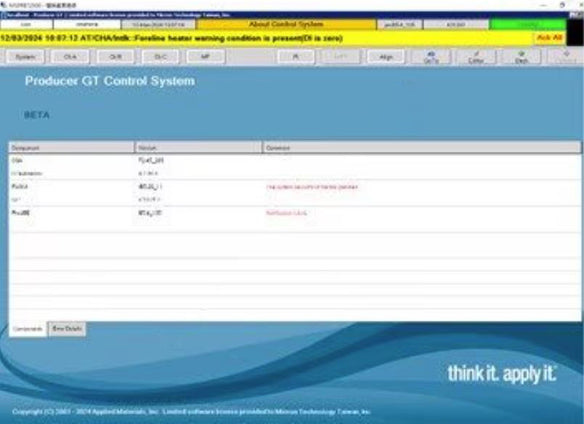Select the Ch C toolbar button

coord(161,57)
